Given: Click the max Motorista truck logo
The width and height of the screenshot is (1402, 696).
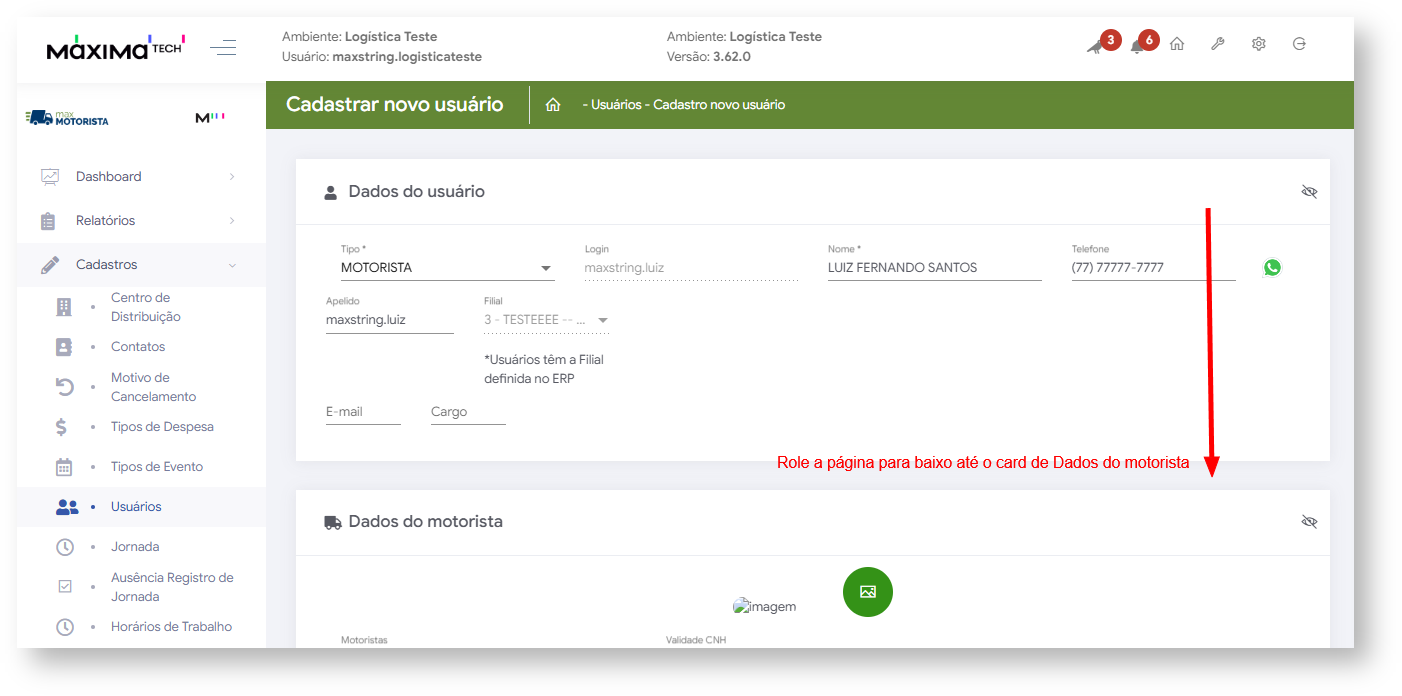Looking at the screenshot, I should [67, 118].
